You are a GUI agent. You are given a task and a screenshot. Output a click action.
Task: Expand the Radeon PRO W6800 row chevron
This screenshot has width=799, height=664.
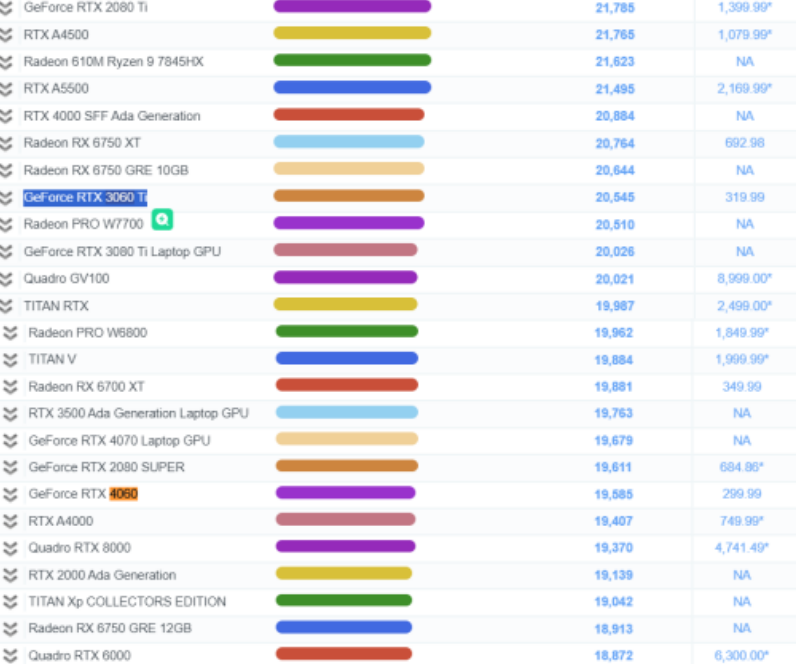10,333
